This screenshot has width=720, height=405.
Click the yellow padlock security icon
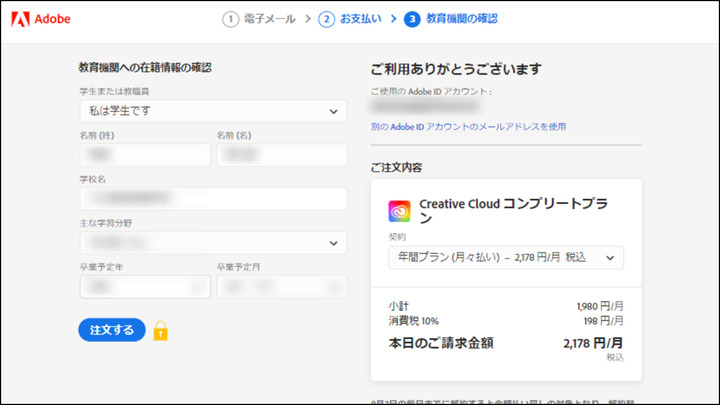[160, 331]
